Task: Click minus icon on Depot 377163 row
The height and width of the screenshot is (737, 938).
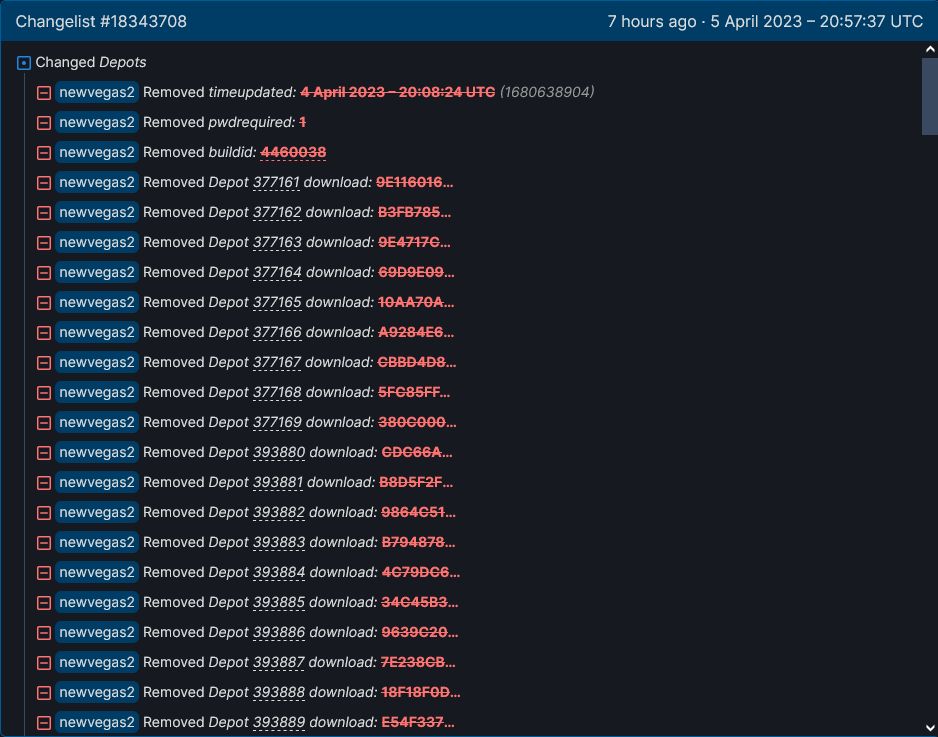Action: (44, 242)
